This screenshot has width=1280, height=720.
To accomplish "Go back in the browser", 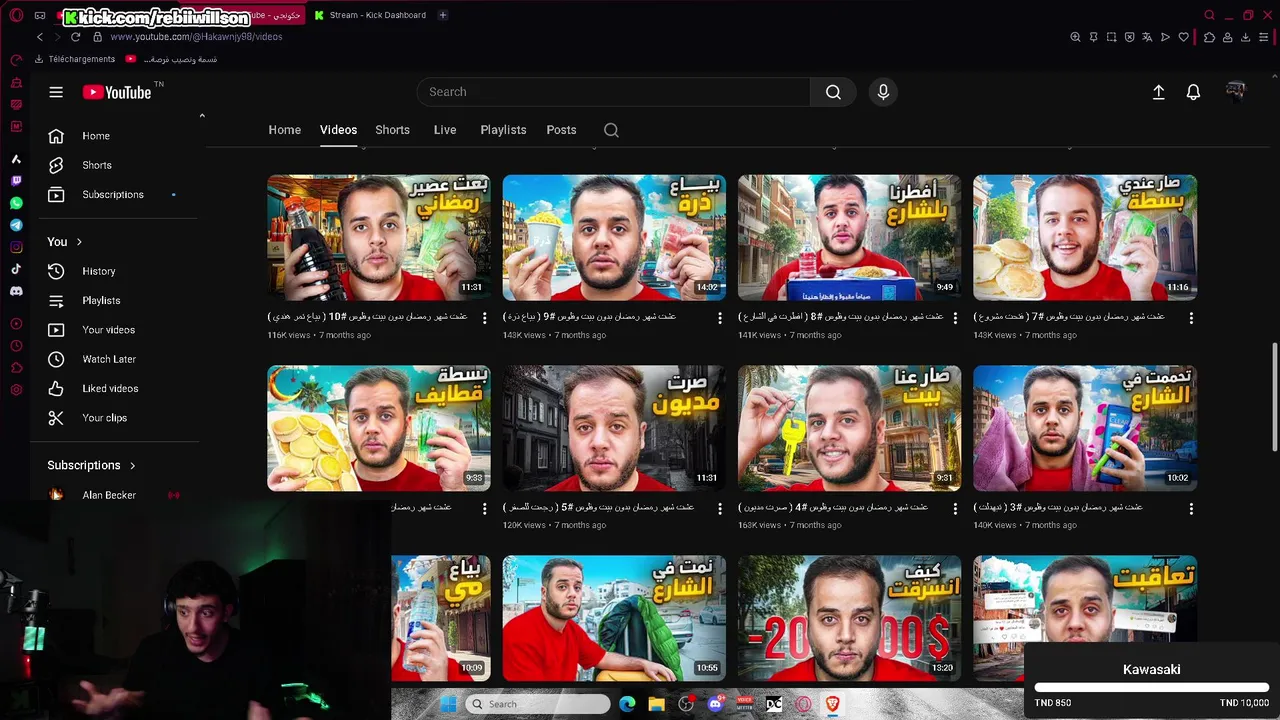I will click(40, 37).
